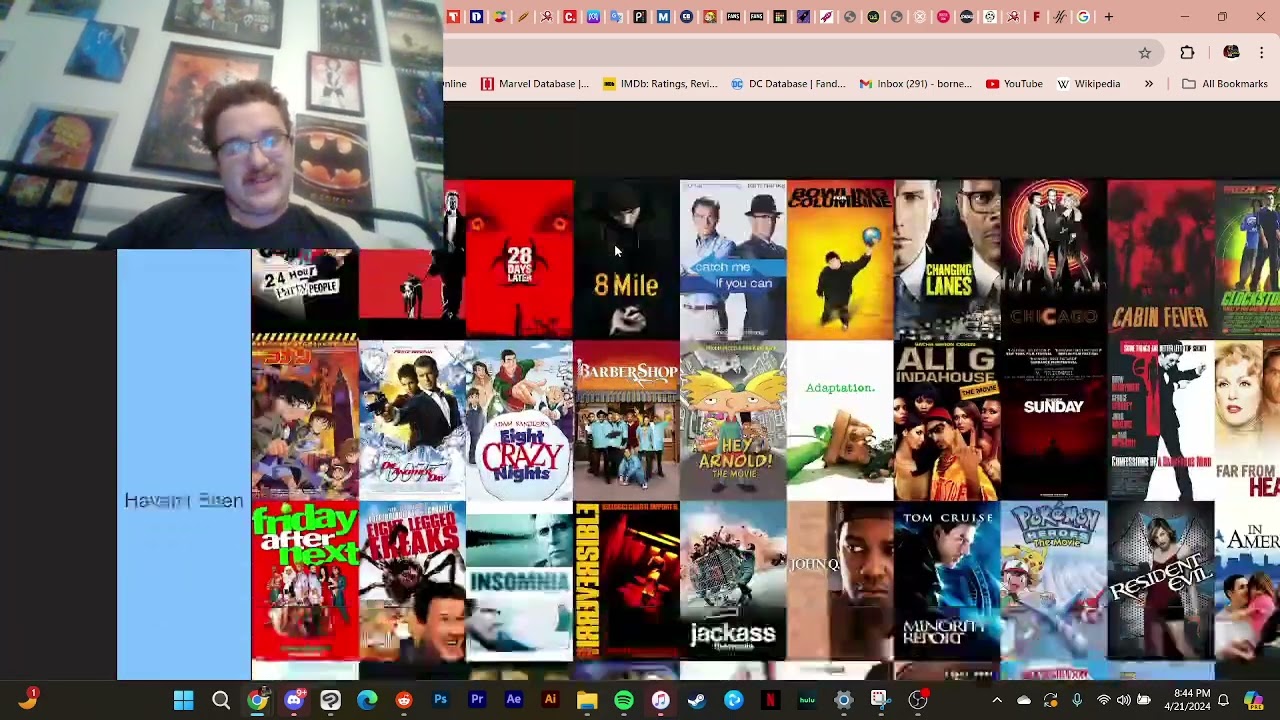Open Spotify from taskbar
Screen dimensions: 1280x720
(623, 700)
